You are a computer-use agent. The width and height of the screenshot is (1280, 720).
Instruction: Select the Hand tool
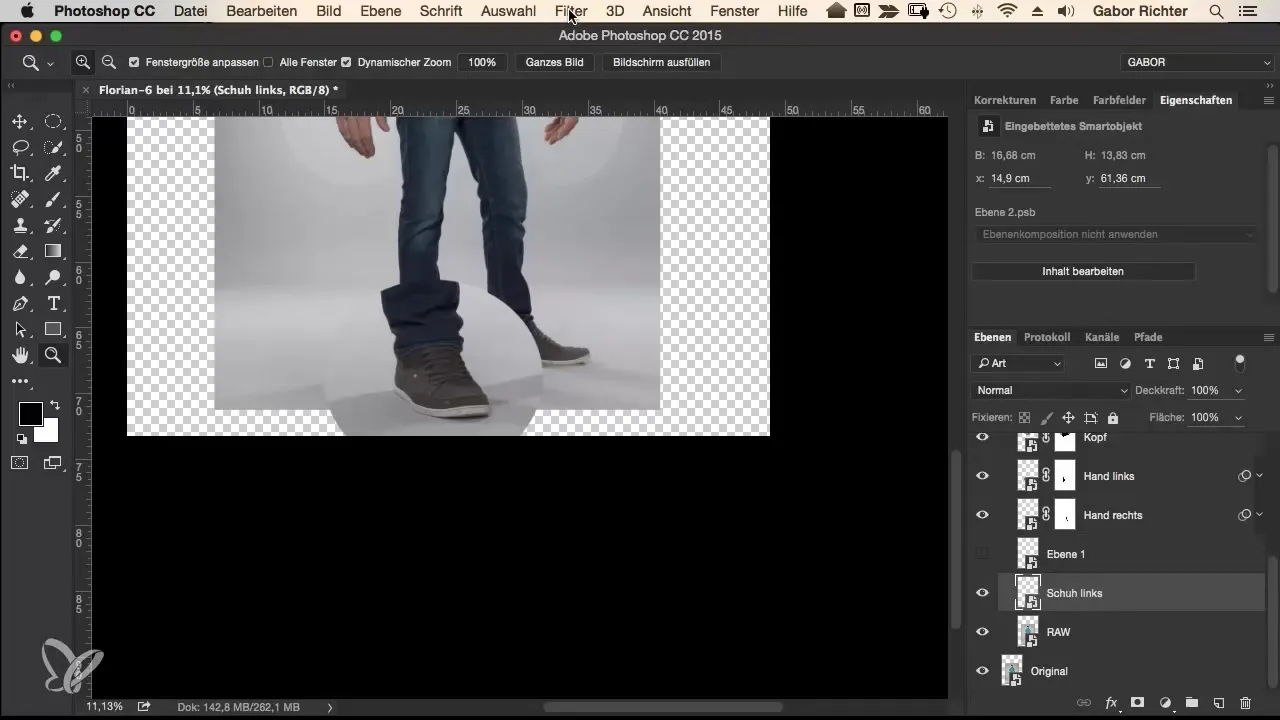pyautogui.click(x=19, y=356)
